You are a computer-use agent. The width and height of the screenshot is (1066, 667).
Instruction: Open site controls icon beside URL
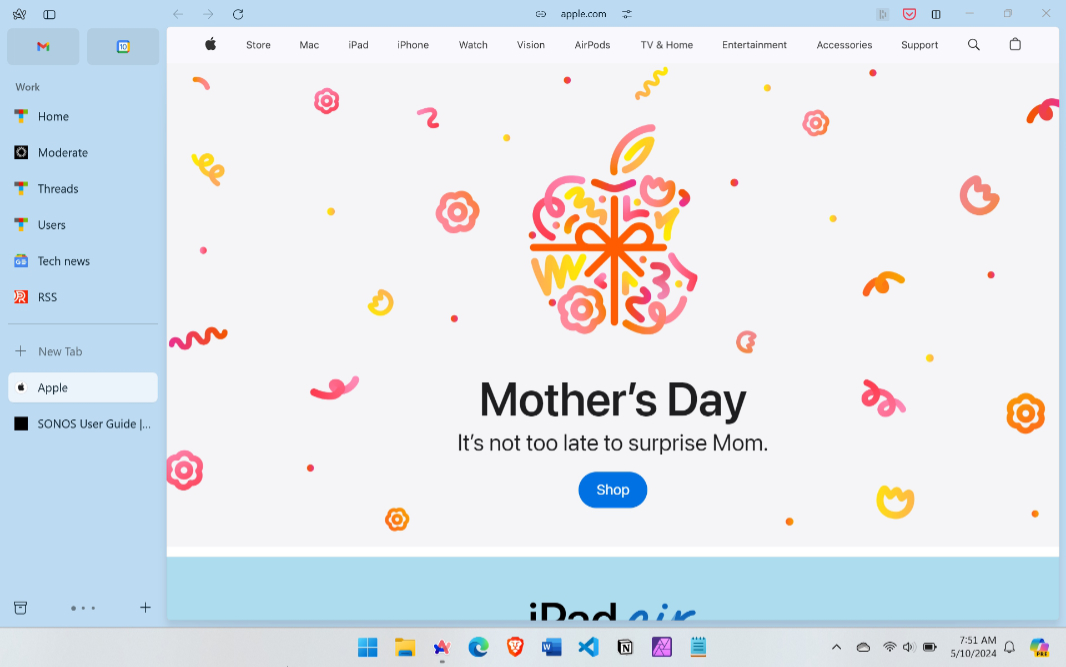tap(627, 14)
